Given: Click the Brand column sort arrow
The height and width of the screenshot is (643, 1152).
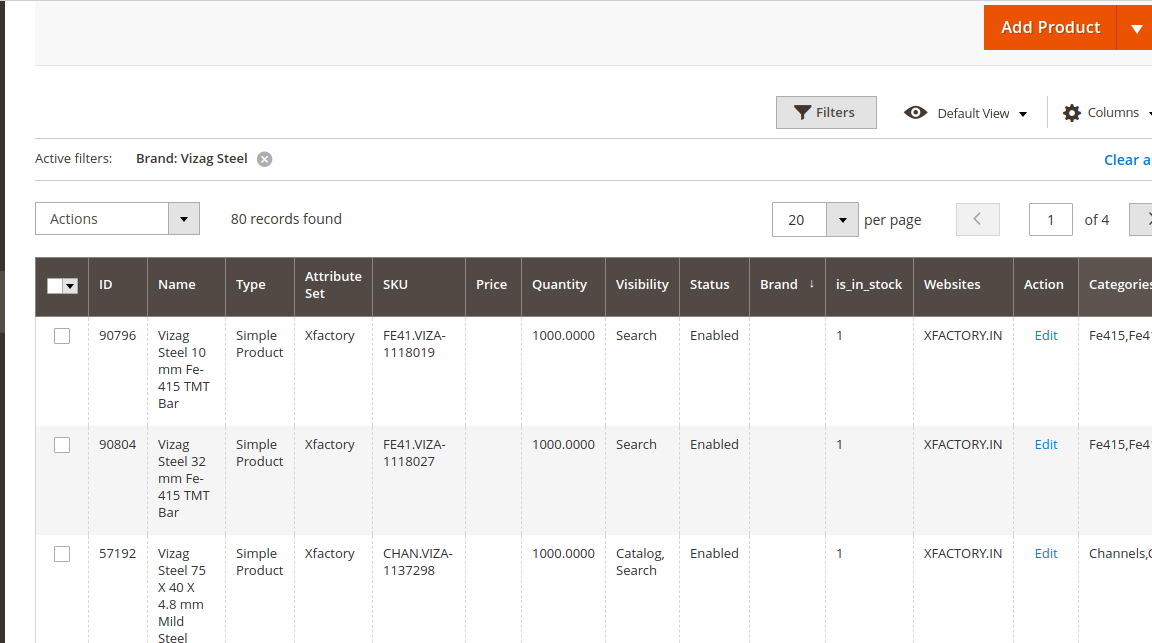Looking at the screenshot, I should (x=812, y=284).
